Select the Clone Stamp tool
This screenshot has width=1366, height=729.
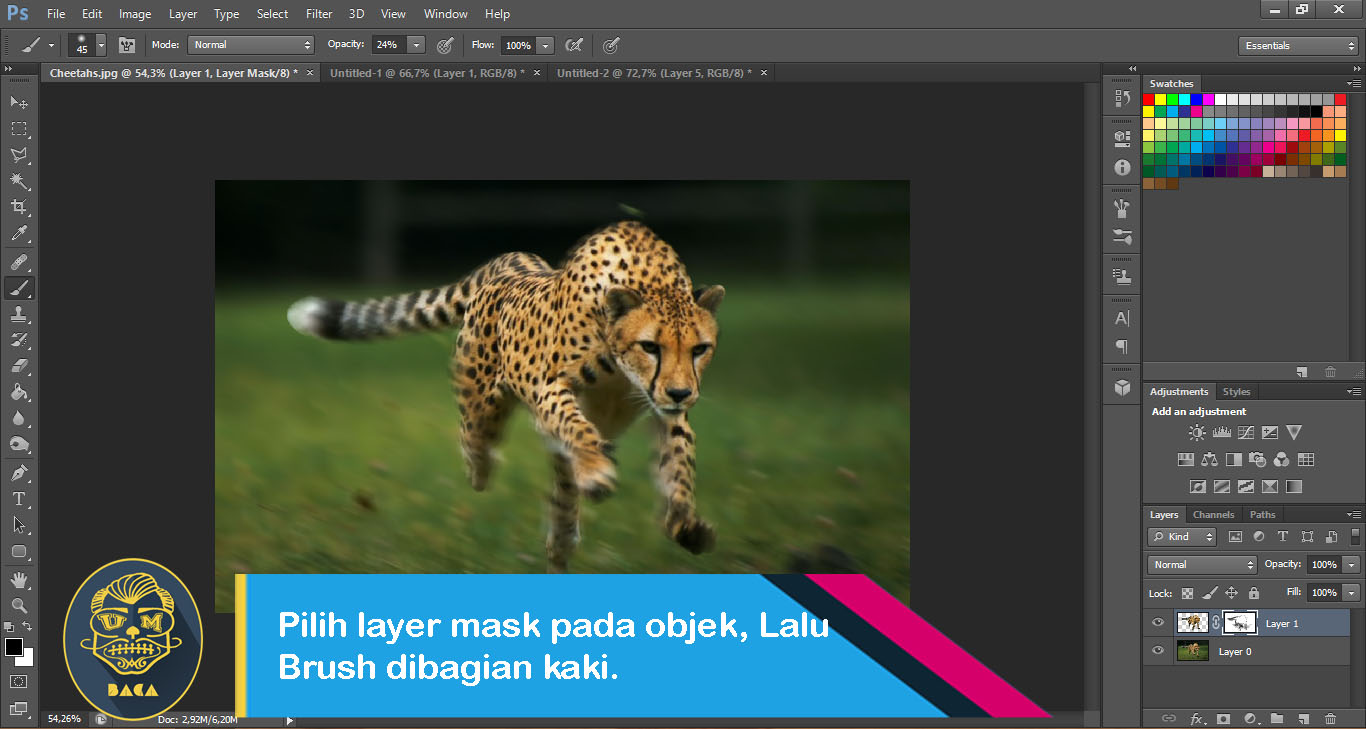pos(20,314)
